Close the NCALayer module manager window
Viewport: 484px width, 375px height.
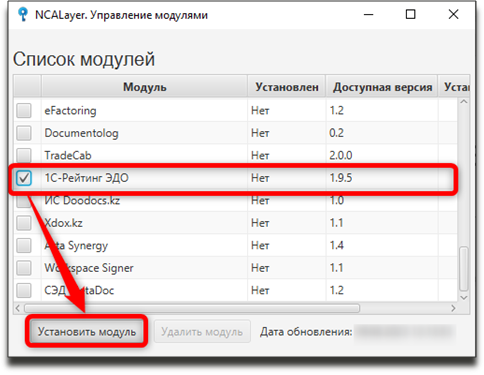[453, 15]
